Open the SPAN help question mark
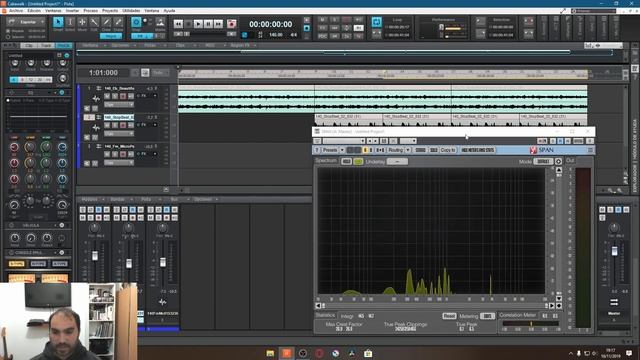This screenshot has width=640, height=360. 317,150
